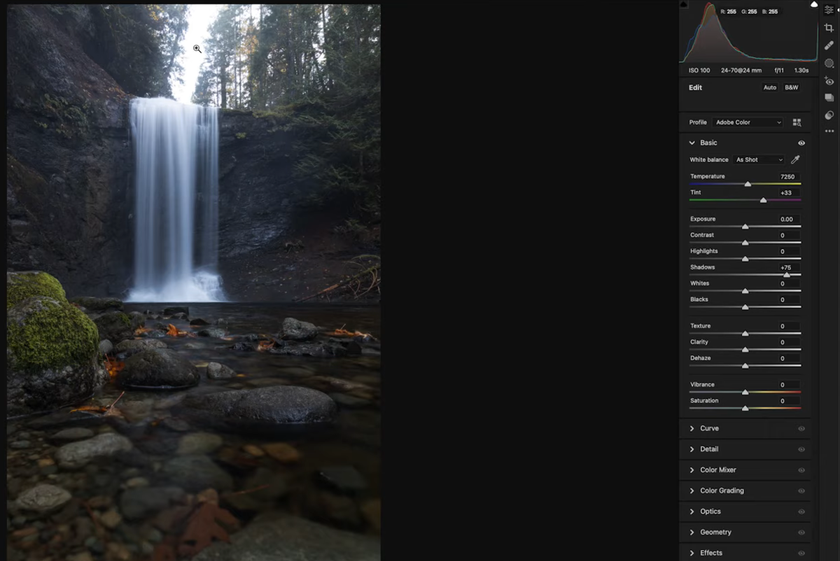The width and height of the screenshot is (840, 561).
Task: Click the Exposure slider handle
Action: [745, 227]
